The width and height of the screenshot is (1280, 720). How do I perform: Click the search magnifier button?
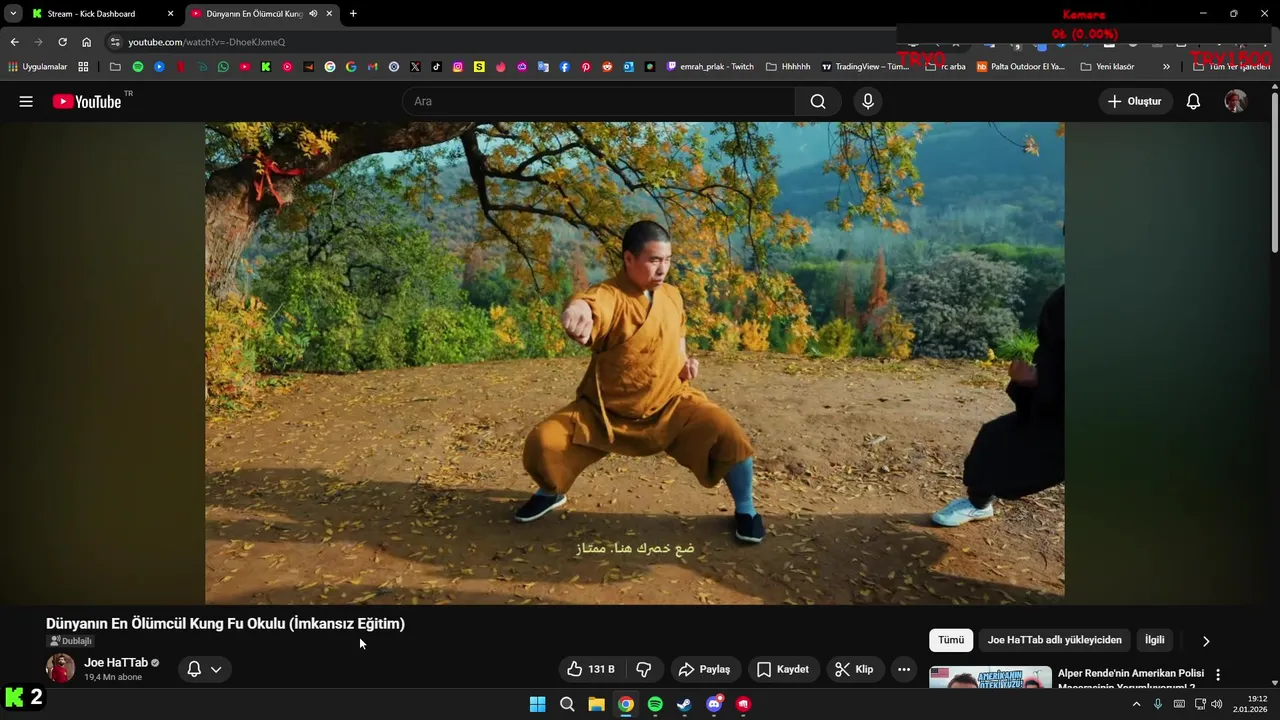point(818,101)
